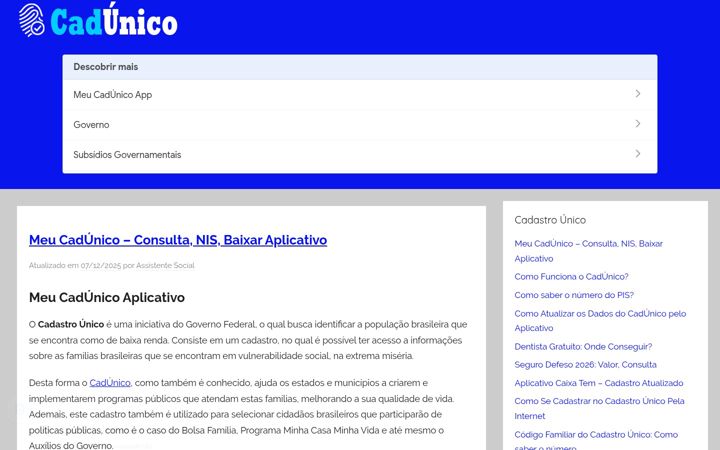Open sidebar link Como Atualizar os Dados do CadÚnico
720x450 pixels.
[600, 321]
